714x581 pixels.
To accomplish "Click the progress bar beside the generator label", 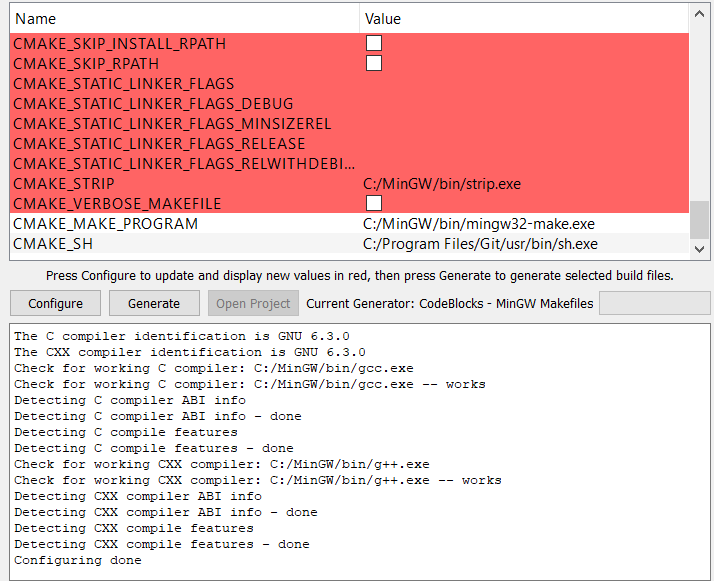I will click(654, 303).
